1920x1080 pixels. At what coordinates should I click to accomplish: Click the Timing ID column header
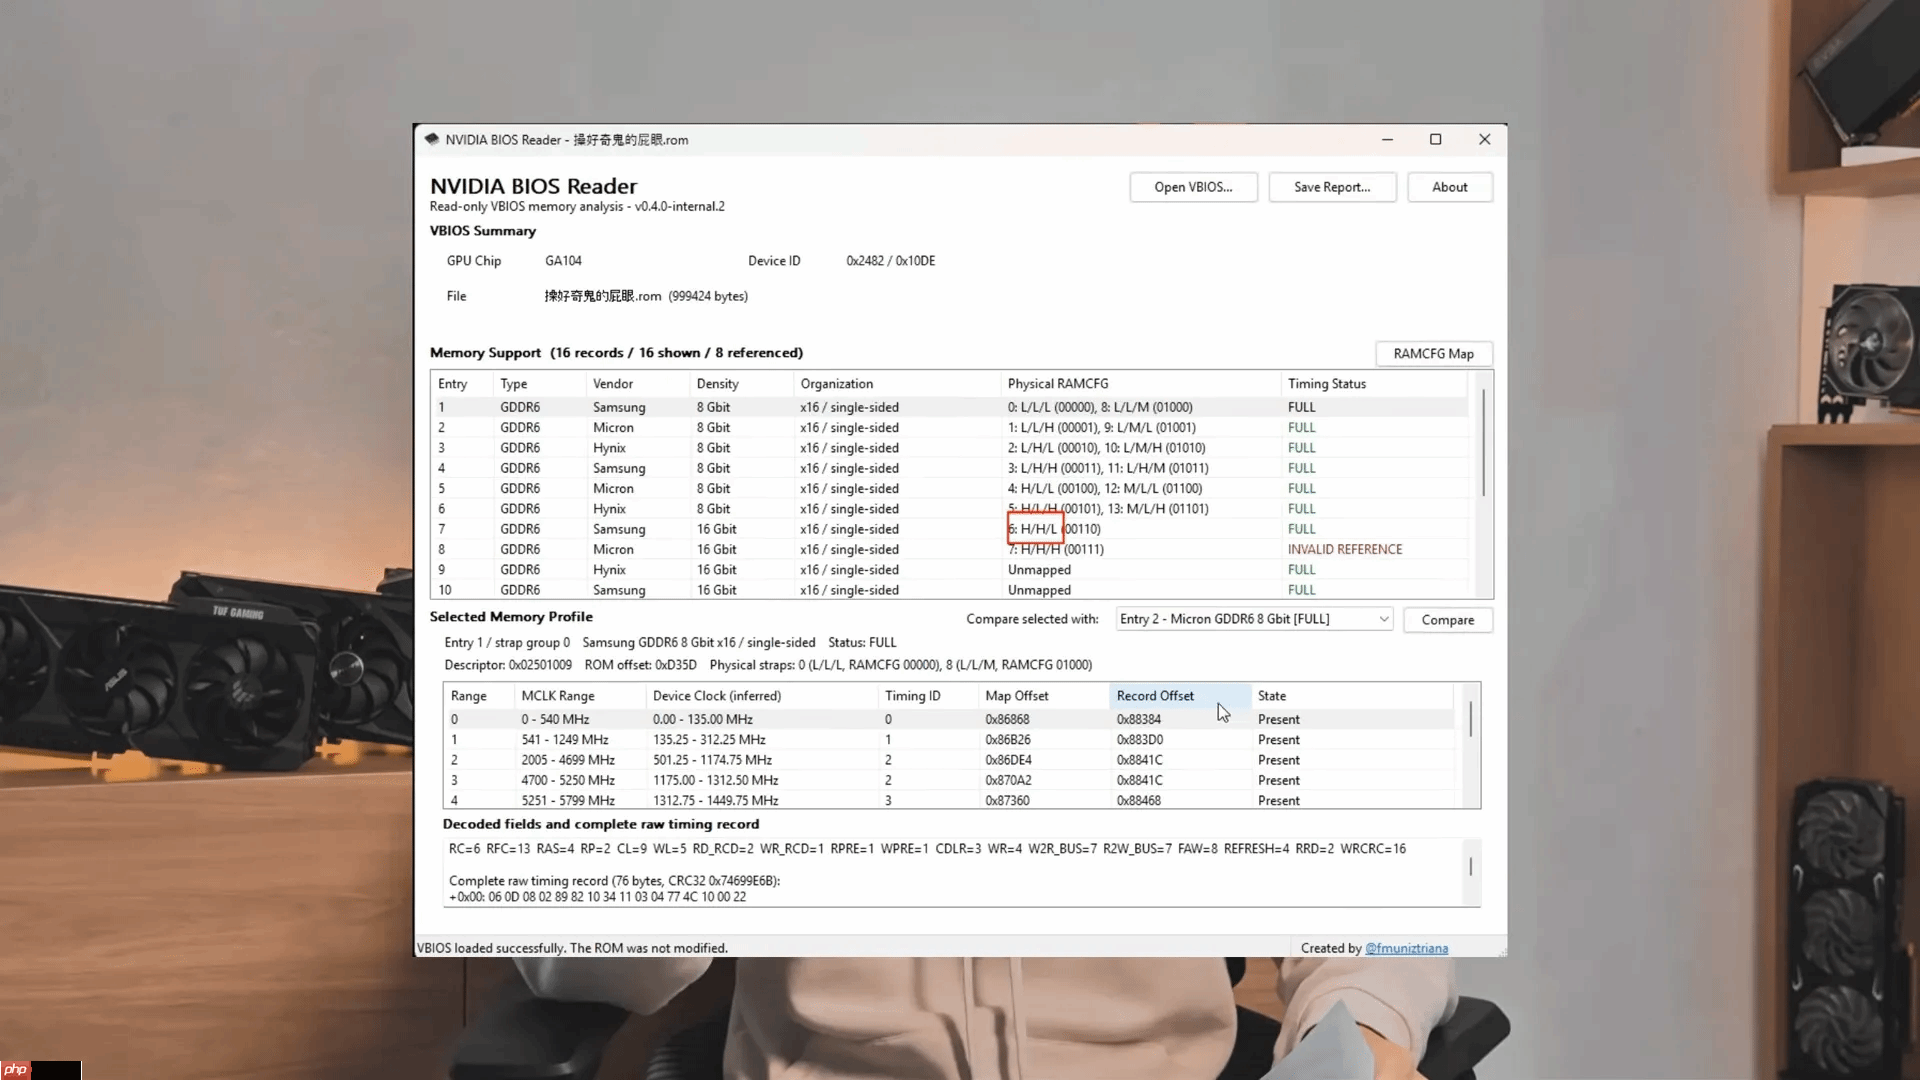[928, 696]
